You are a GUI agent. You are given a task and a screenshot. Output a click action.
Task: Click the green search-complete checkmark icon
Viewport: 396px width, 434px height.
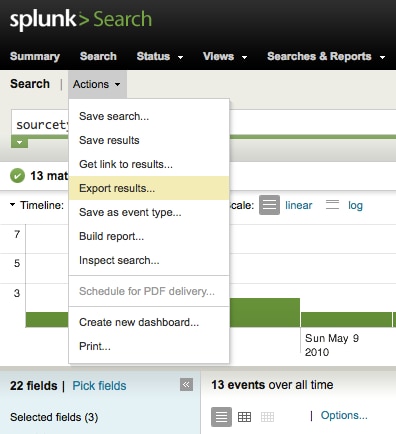17,176
